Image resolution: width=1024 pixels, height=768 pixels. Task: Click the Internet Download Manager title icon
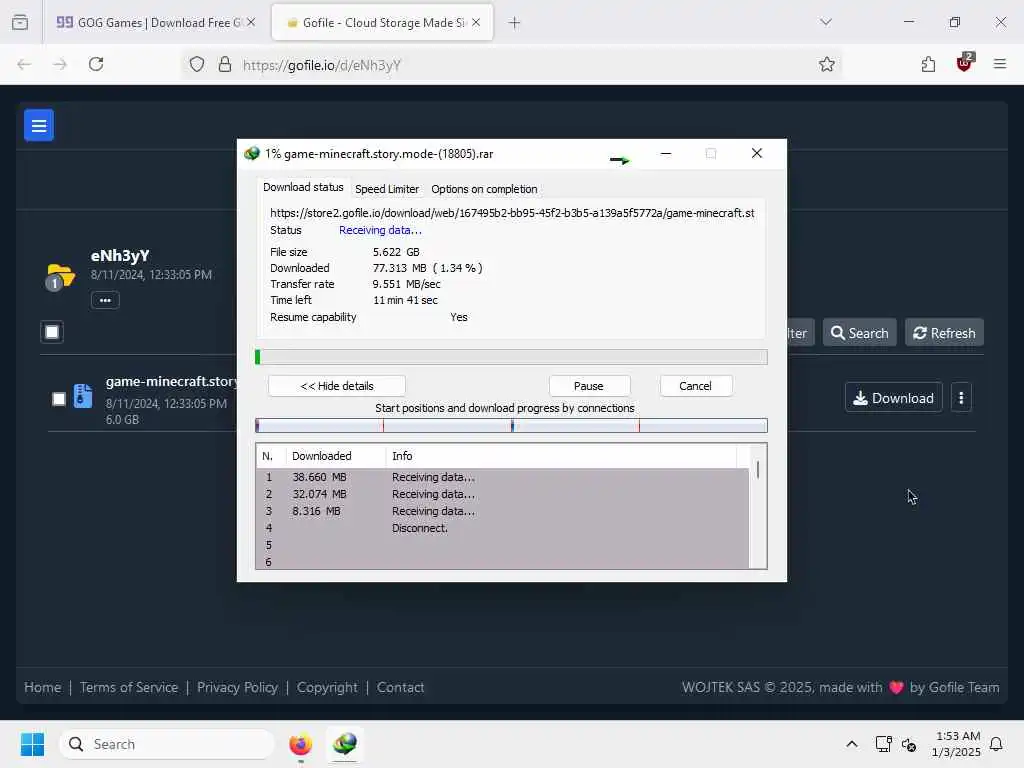pyautogui.click(x=251, y=154)
